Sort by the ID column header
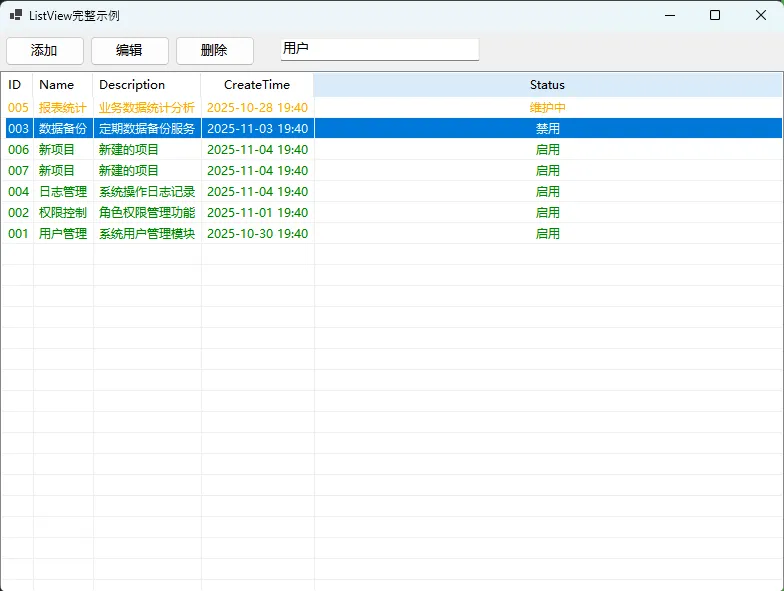This screenshot has width=784, height=591. pyautogui.click(x=15, y=85)
